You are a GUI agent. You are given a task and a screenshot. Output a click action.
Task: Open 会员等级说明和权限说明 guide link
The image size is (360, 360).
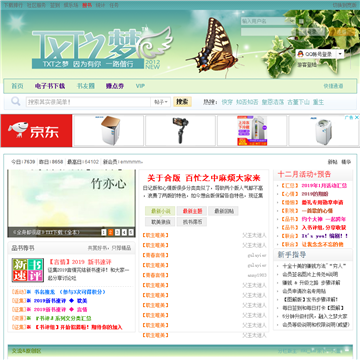[x=316, y=324]
